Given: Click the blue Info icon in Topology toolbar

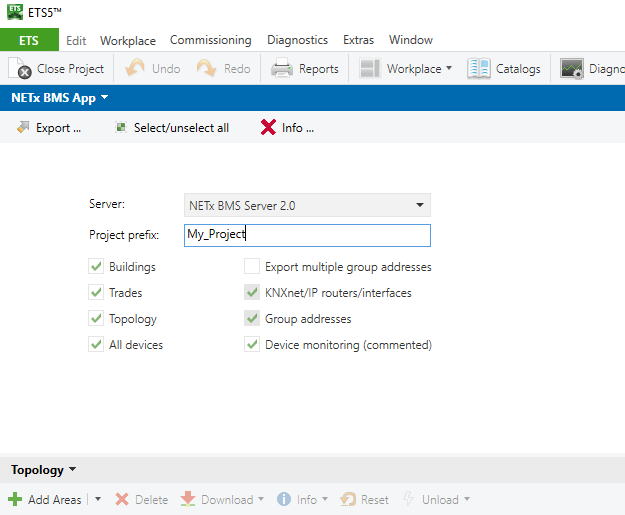Looking at the screenshot, I should coord(284,499).
